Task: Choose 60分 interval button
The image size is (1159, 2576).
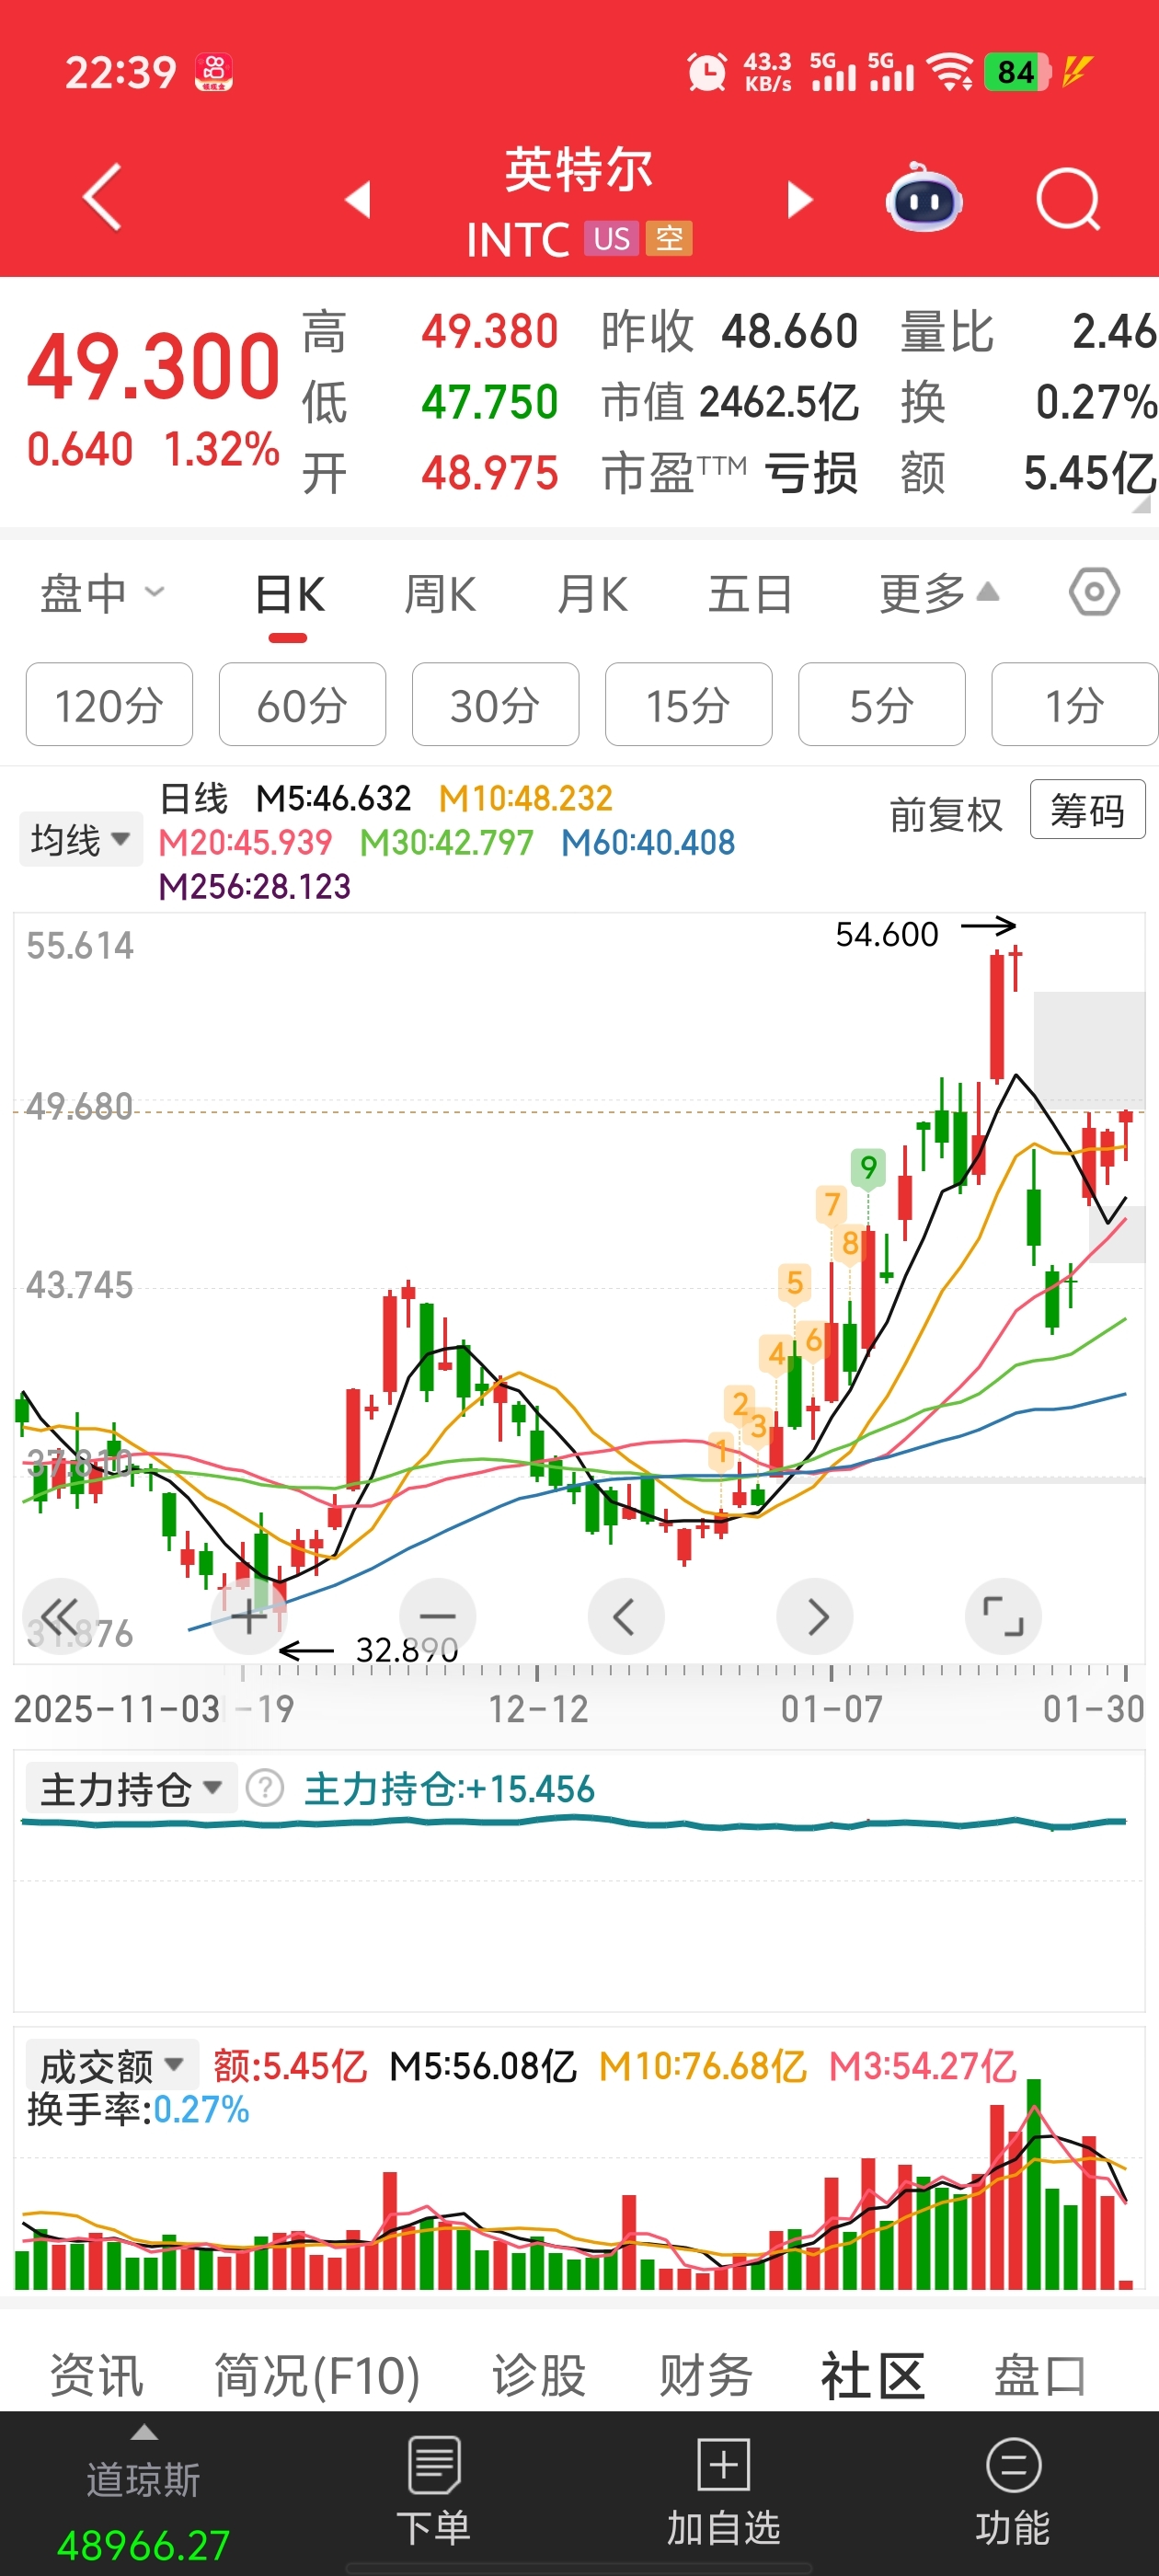Action: (x=302, y=704)
